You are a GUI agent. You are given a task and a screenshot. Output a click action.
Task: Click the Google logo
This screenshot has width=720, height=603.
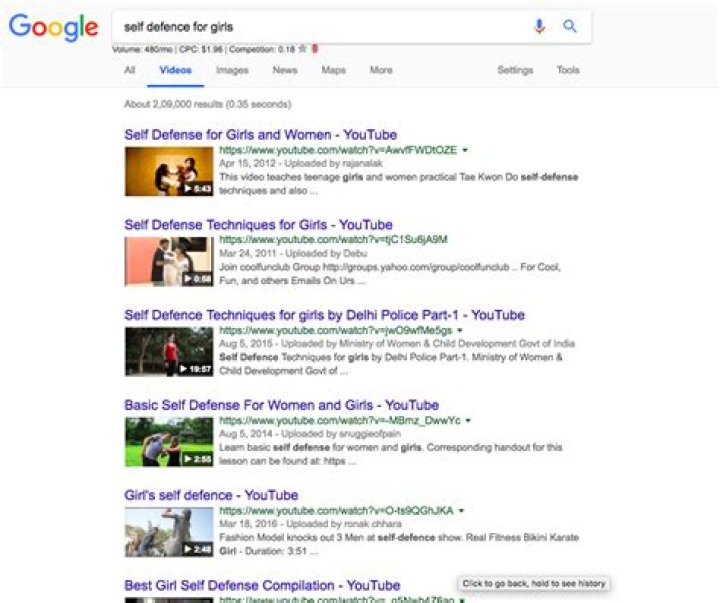(53, 27)
